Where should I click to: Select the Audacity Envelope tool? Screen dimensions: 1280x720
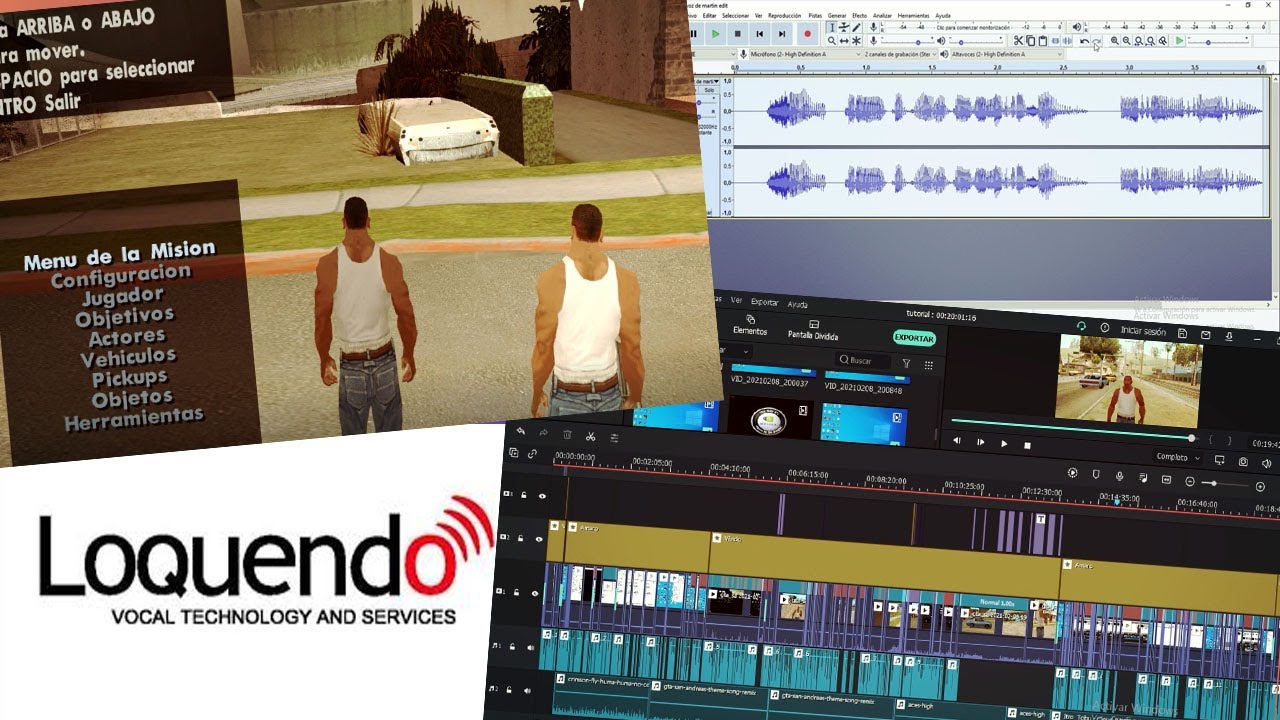pyautogui.click(x=844, y=27)
